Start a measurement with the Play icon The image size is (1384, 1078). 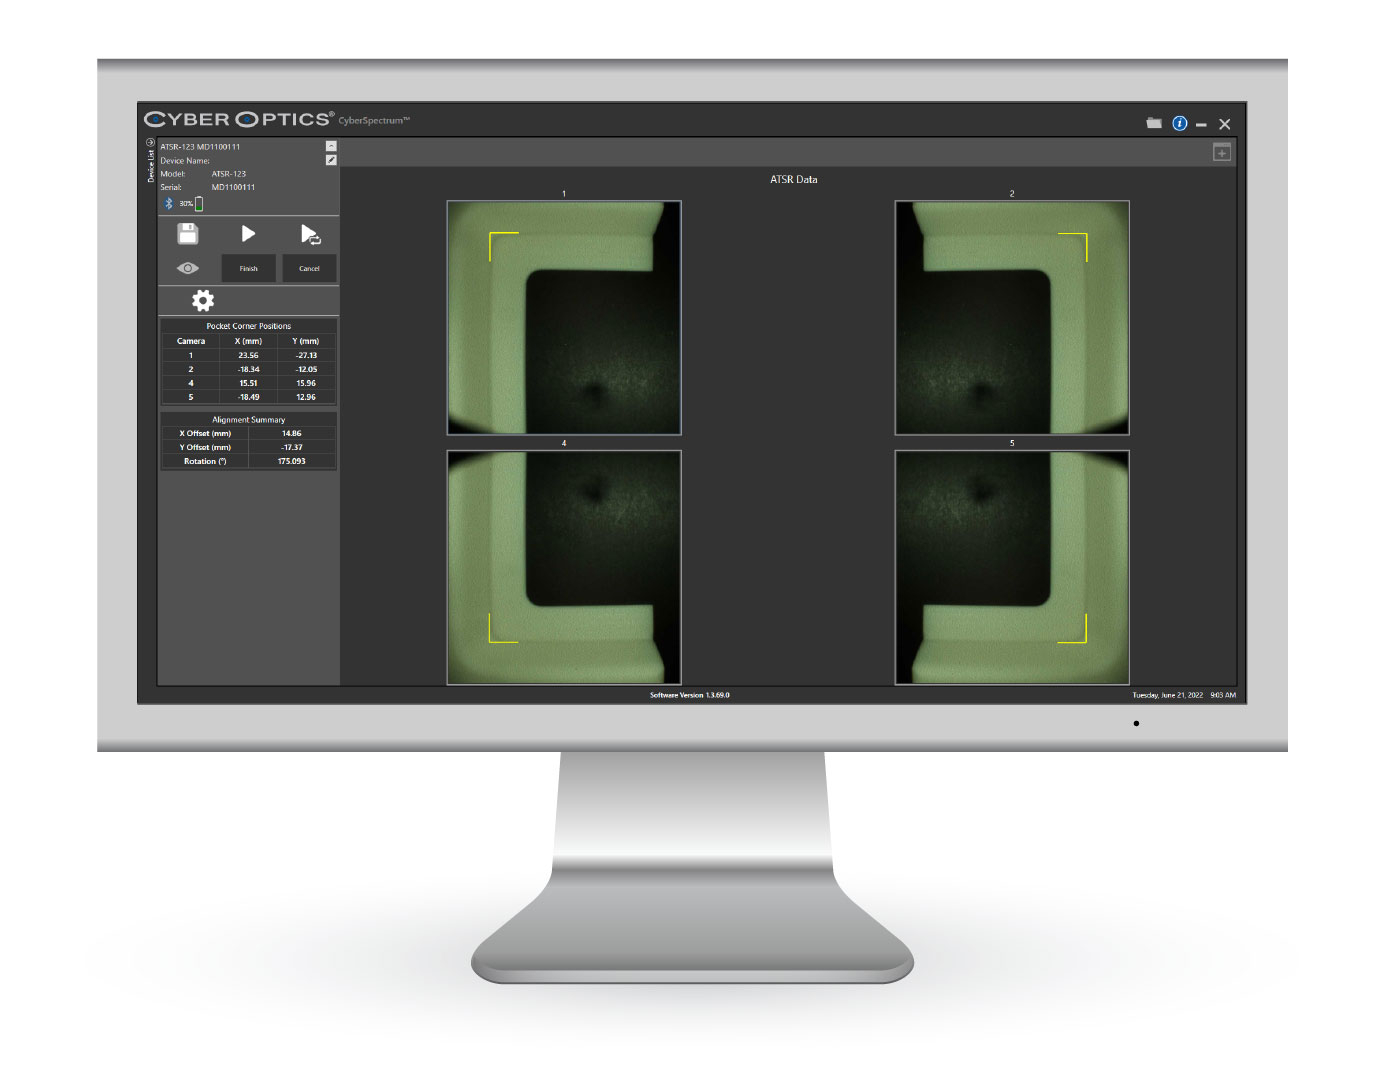point(247,234)
